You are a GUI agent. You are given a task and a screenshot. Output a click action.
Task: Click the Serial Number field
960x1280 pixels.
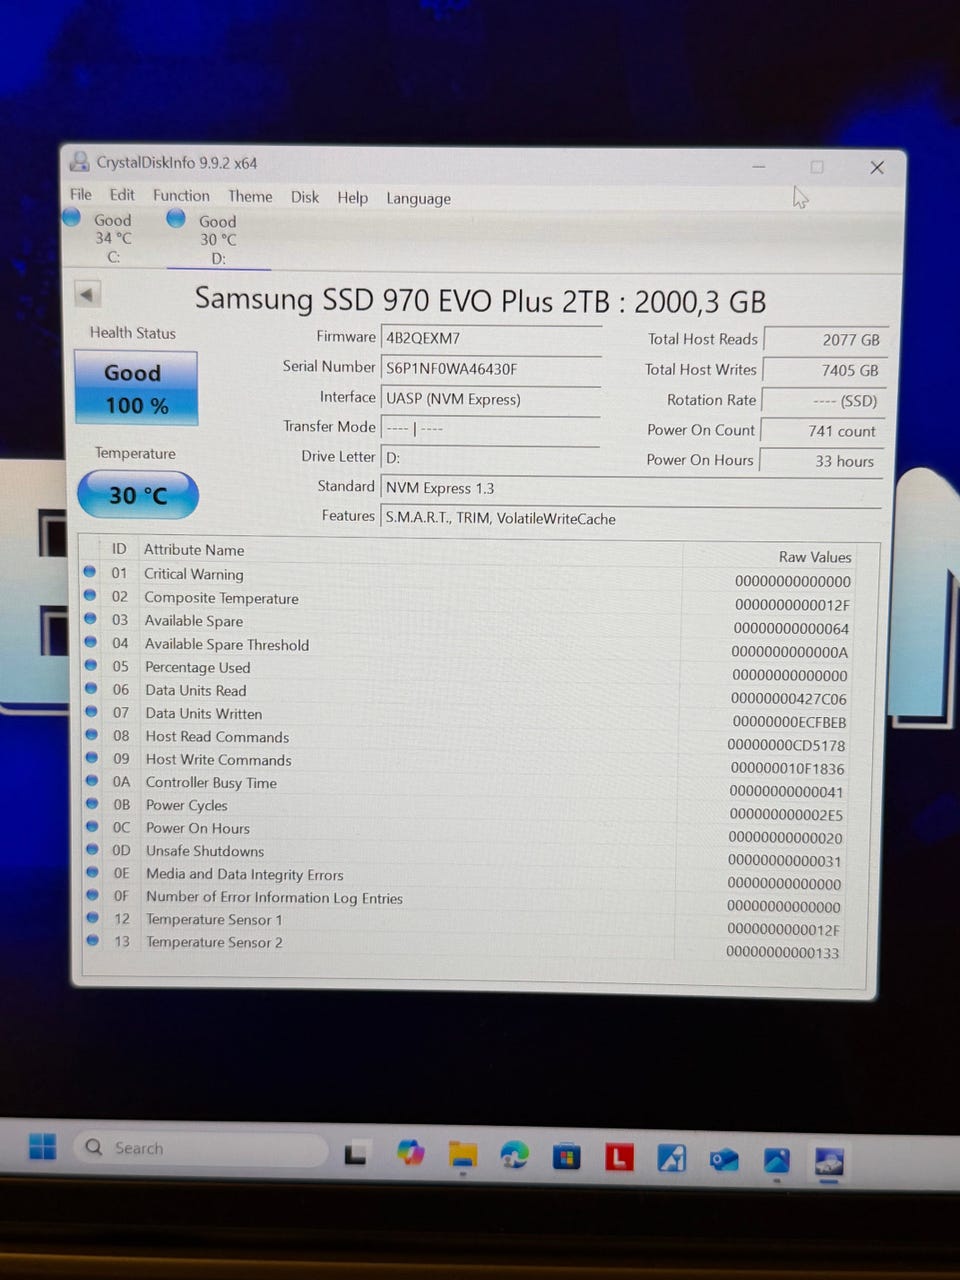point(491,369)
